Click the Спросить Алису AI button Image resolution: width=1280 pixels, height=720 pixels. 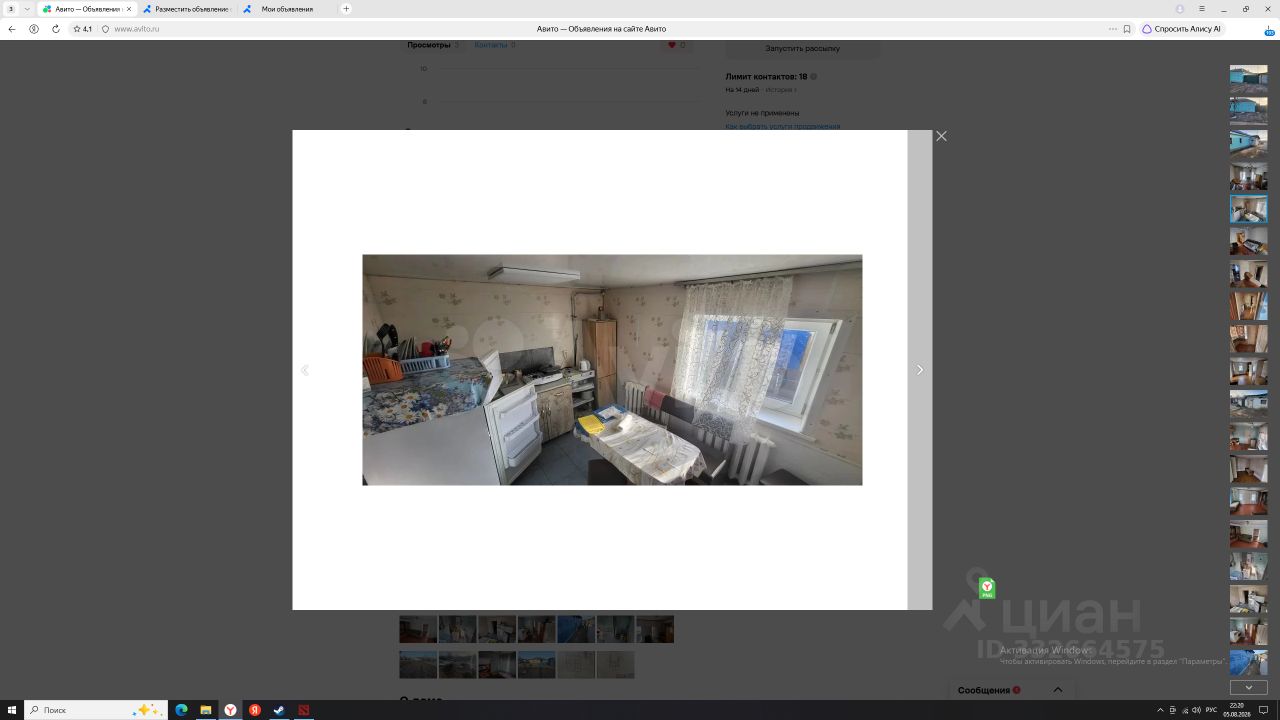[1182, 29]
